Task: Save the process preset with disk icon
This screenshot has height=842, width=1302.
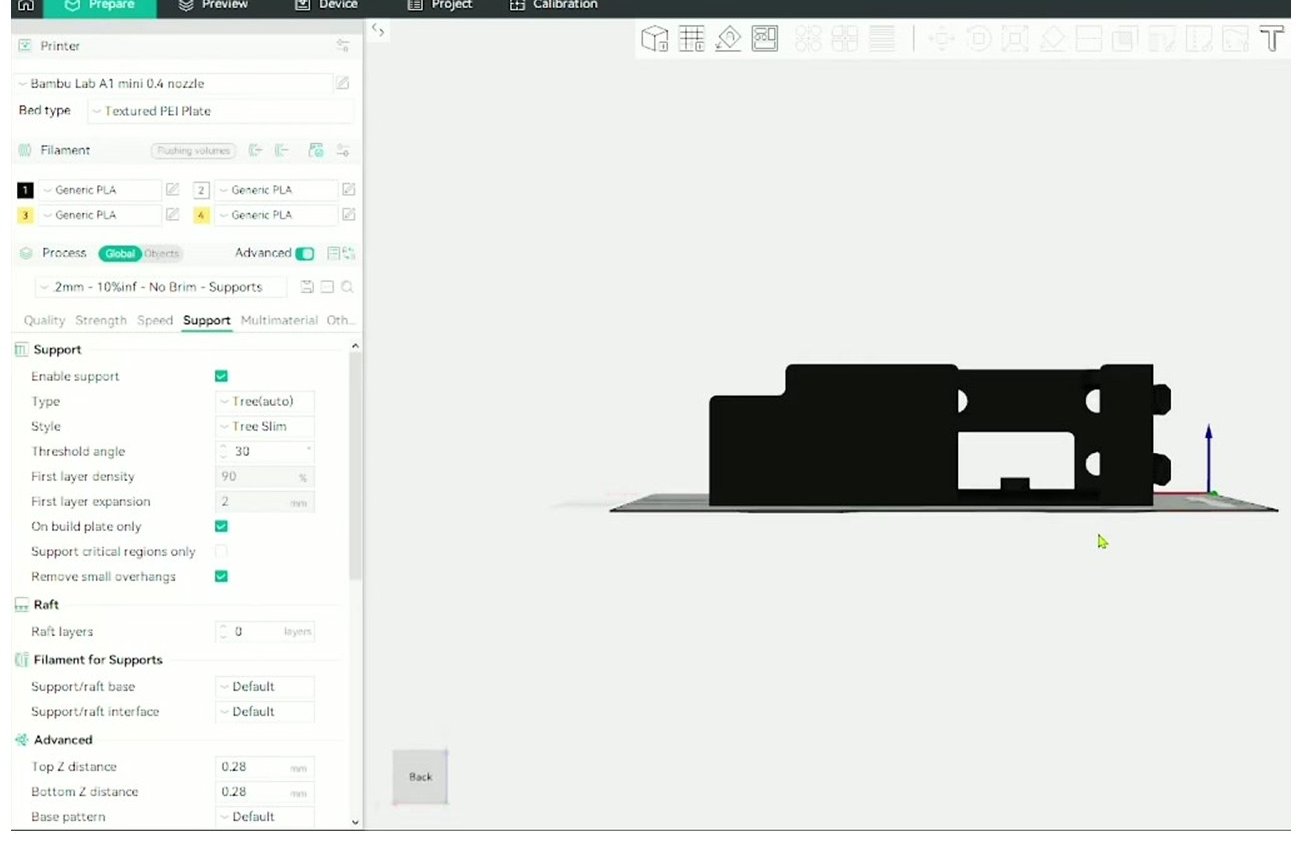Action: coord(307,287)
